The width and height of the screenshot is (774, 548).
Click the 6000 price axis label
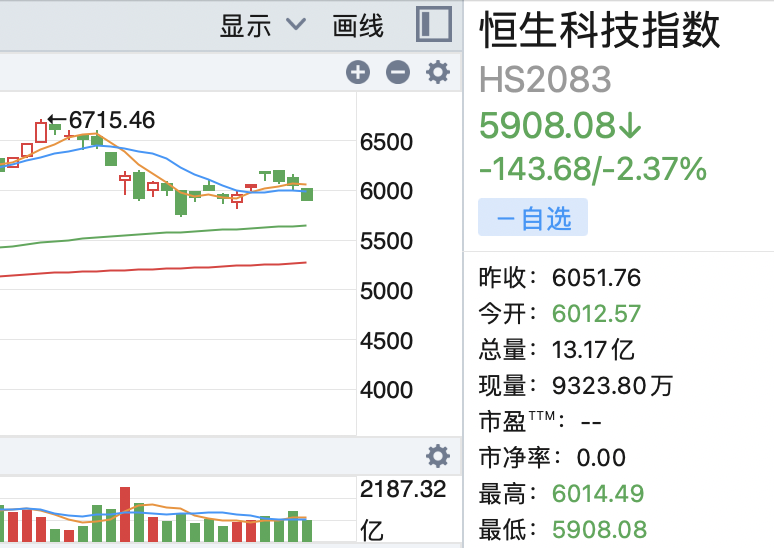tap(386, 191)
